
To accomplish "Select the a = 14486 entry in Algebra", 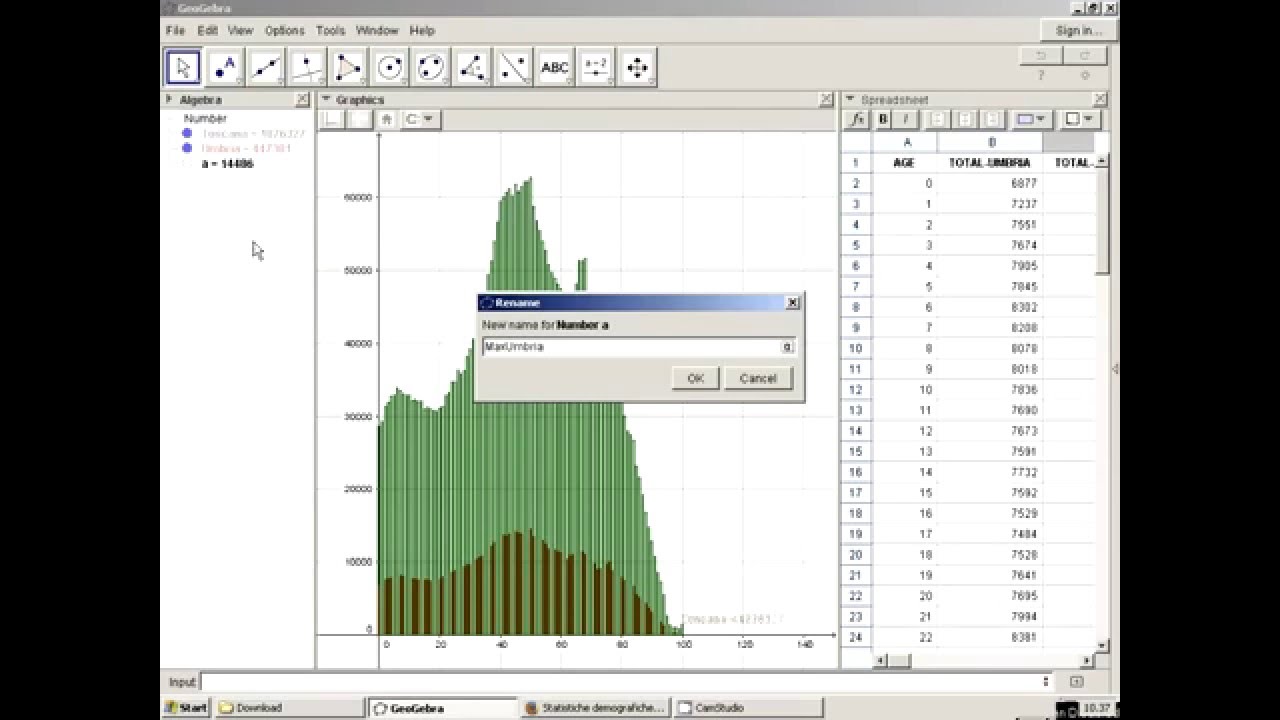I will (x=227, y=163).
